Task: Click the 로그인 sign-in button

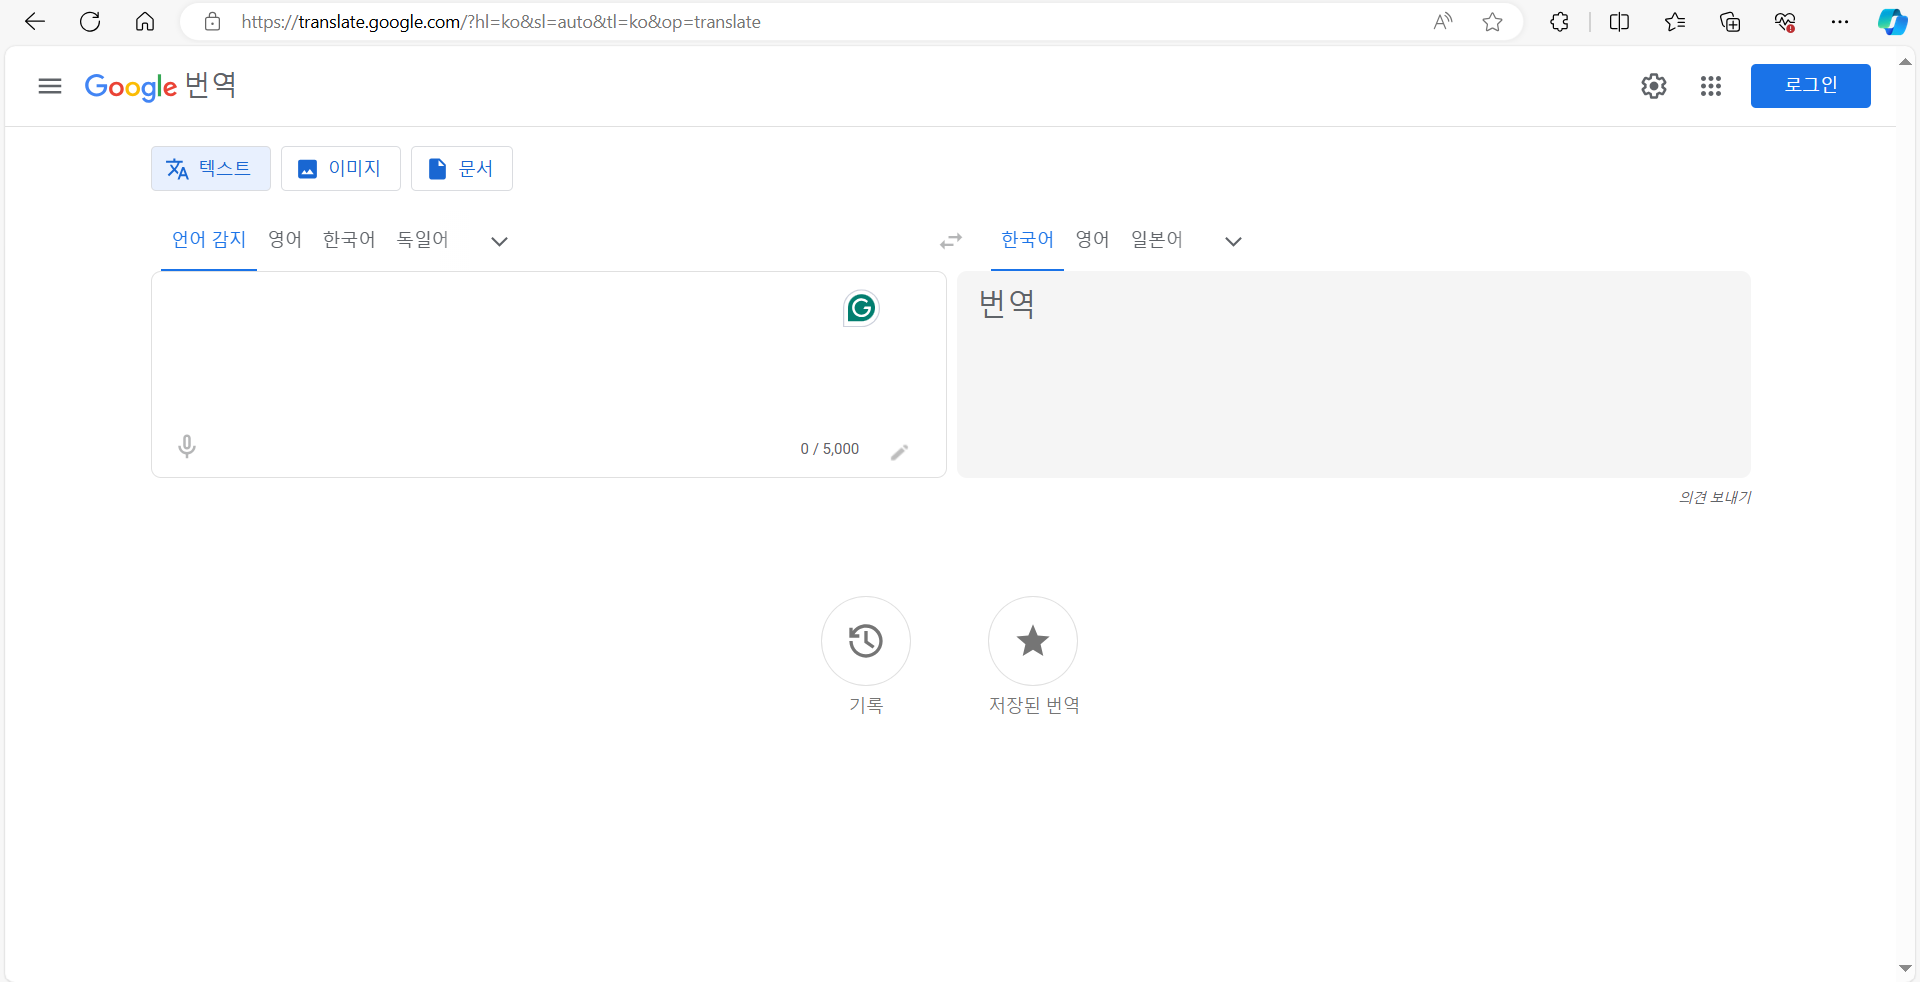Action: click(1810, 86)
